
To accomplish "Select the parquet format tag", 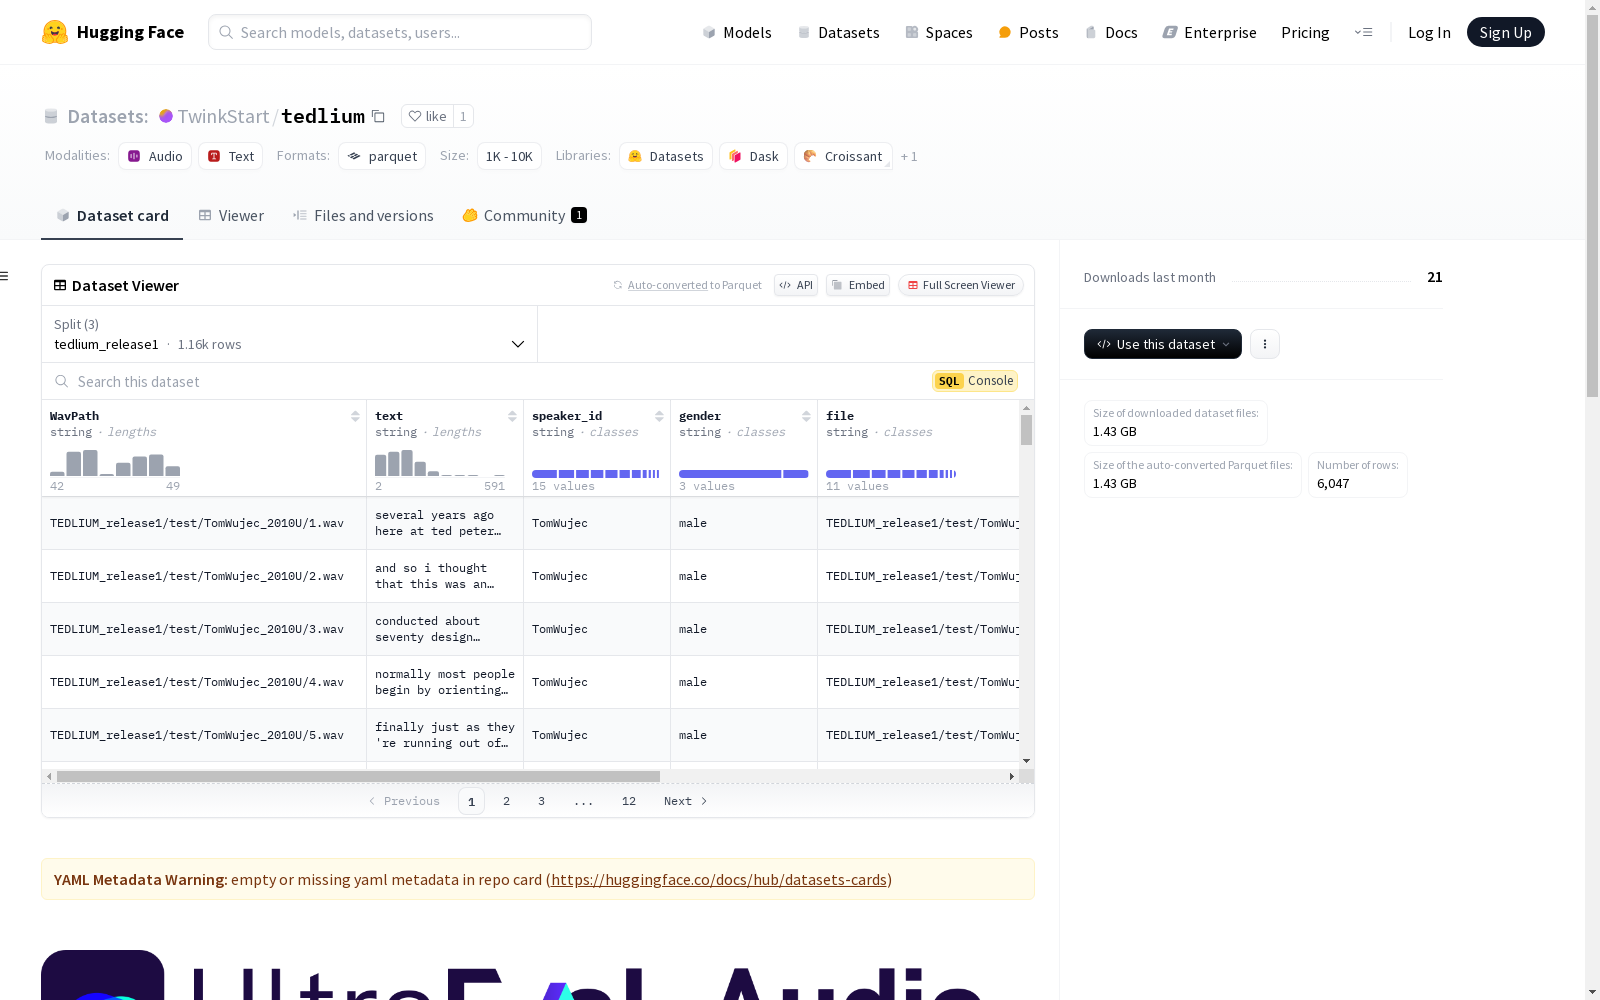I will (382, 156).
